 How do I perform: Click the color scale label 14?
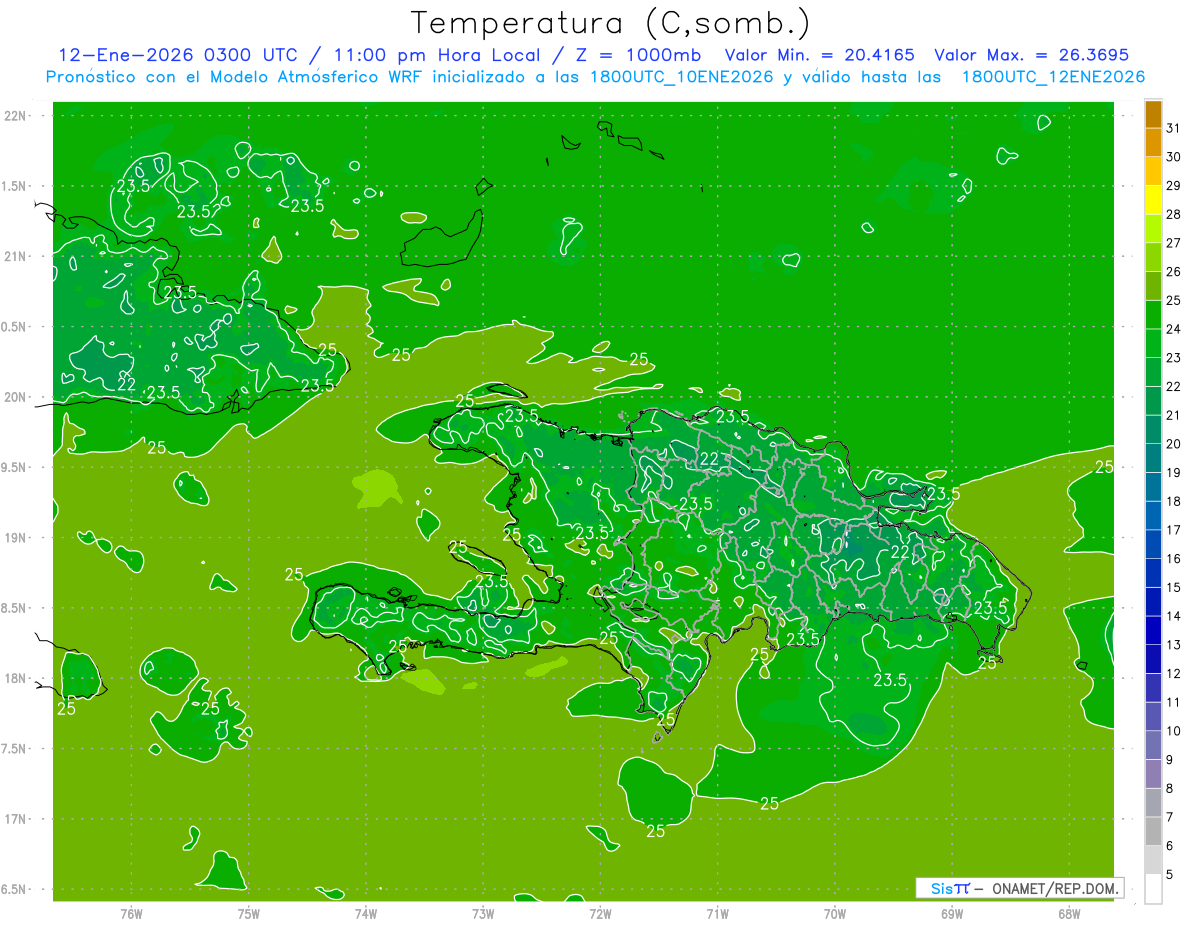click(1174, 616)
